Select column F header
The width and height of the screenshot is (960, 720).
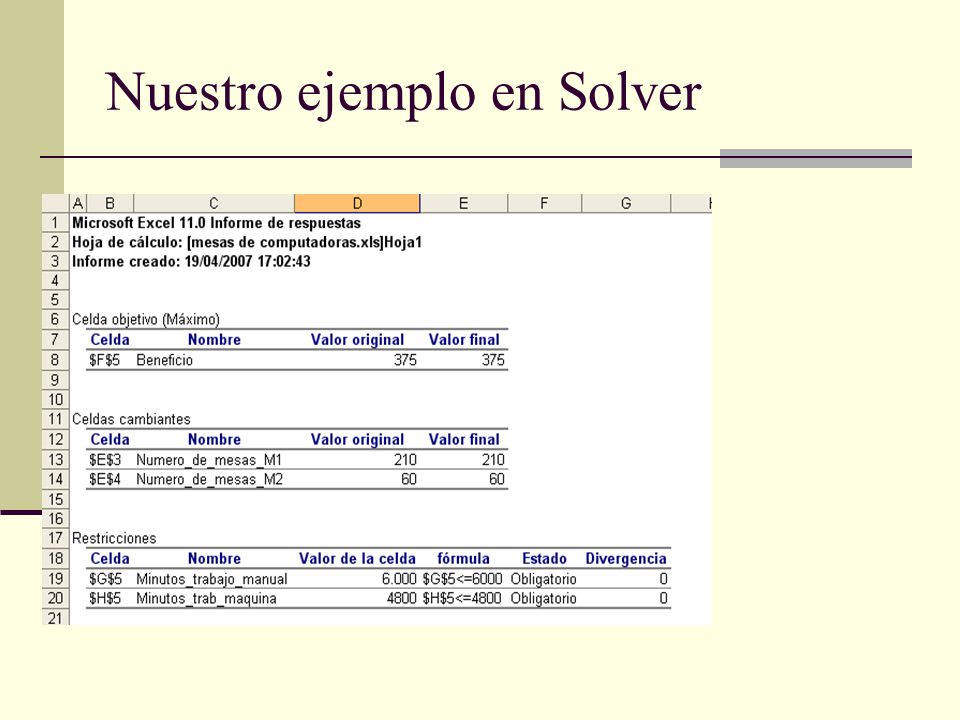544,203
